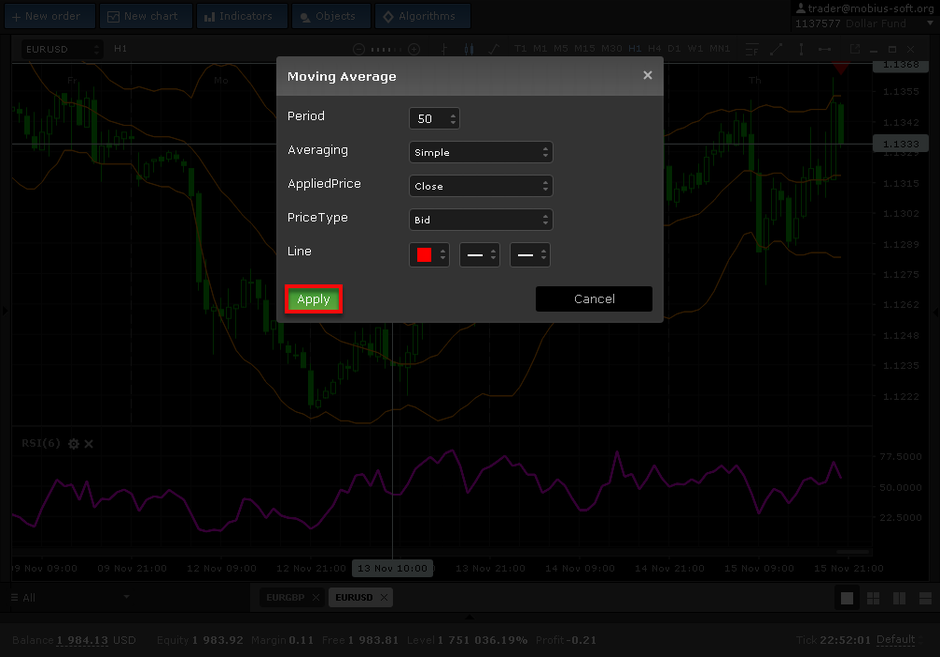
Task: Open the EURUSD symbol selector
Action: [62, 49]
